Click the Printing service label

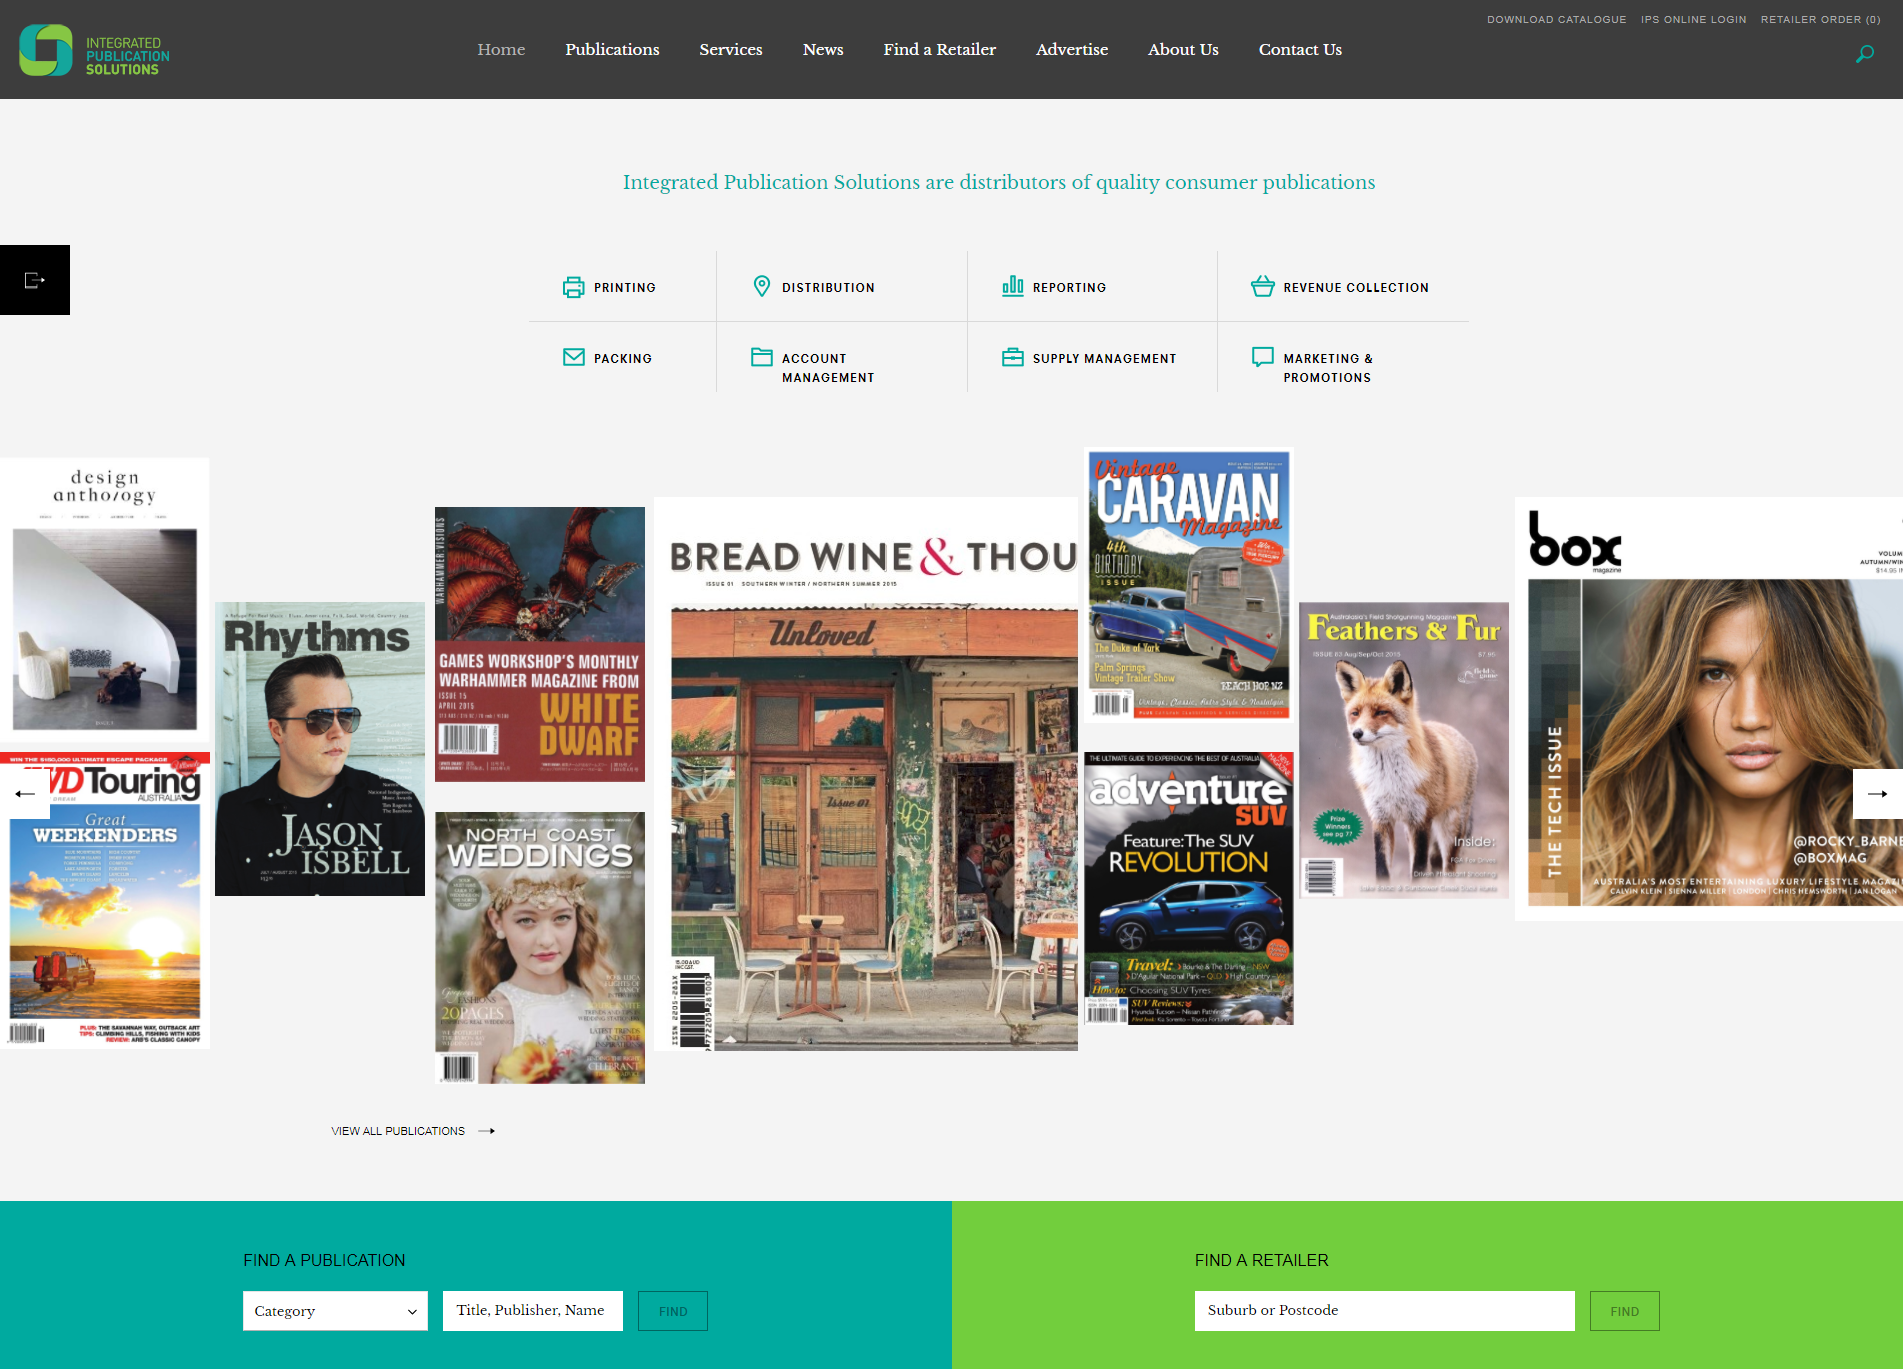[x=625, y=288]
